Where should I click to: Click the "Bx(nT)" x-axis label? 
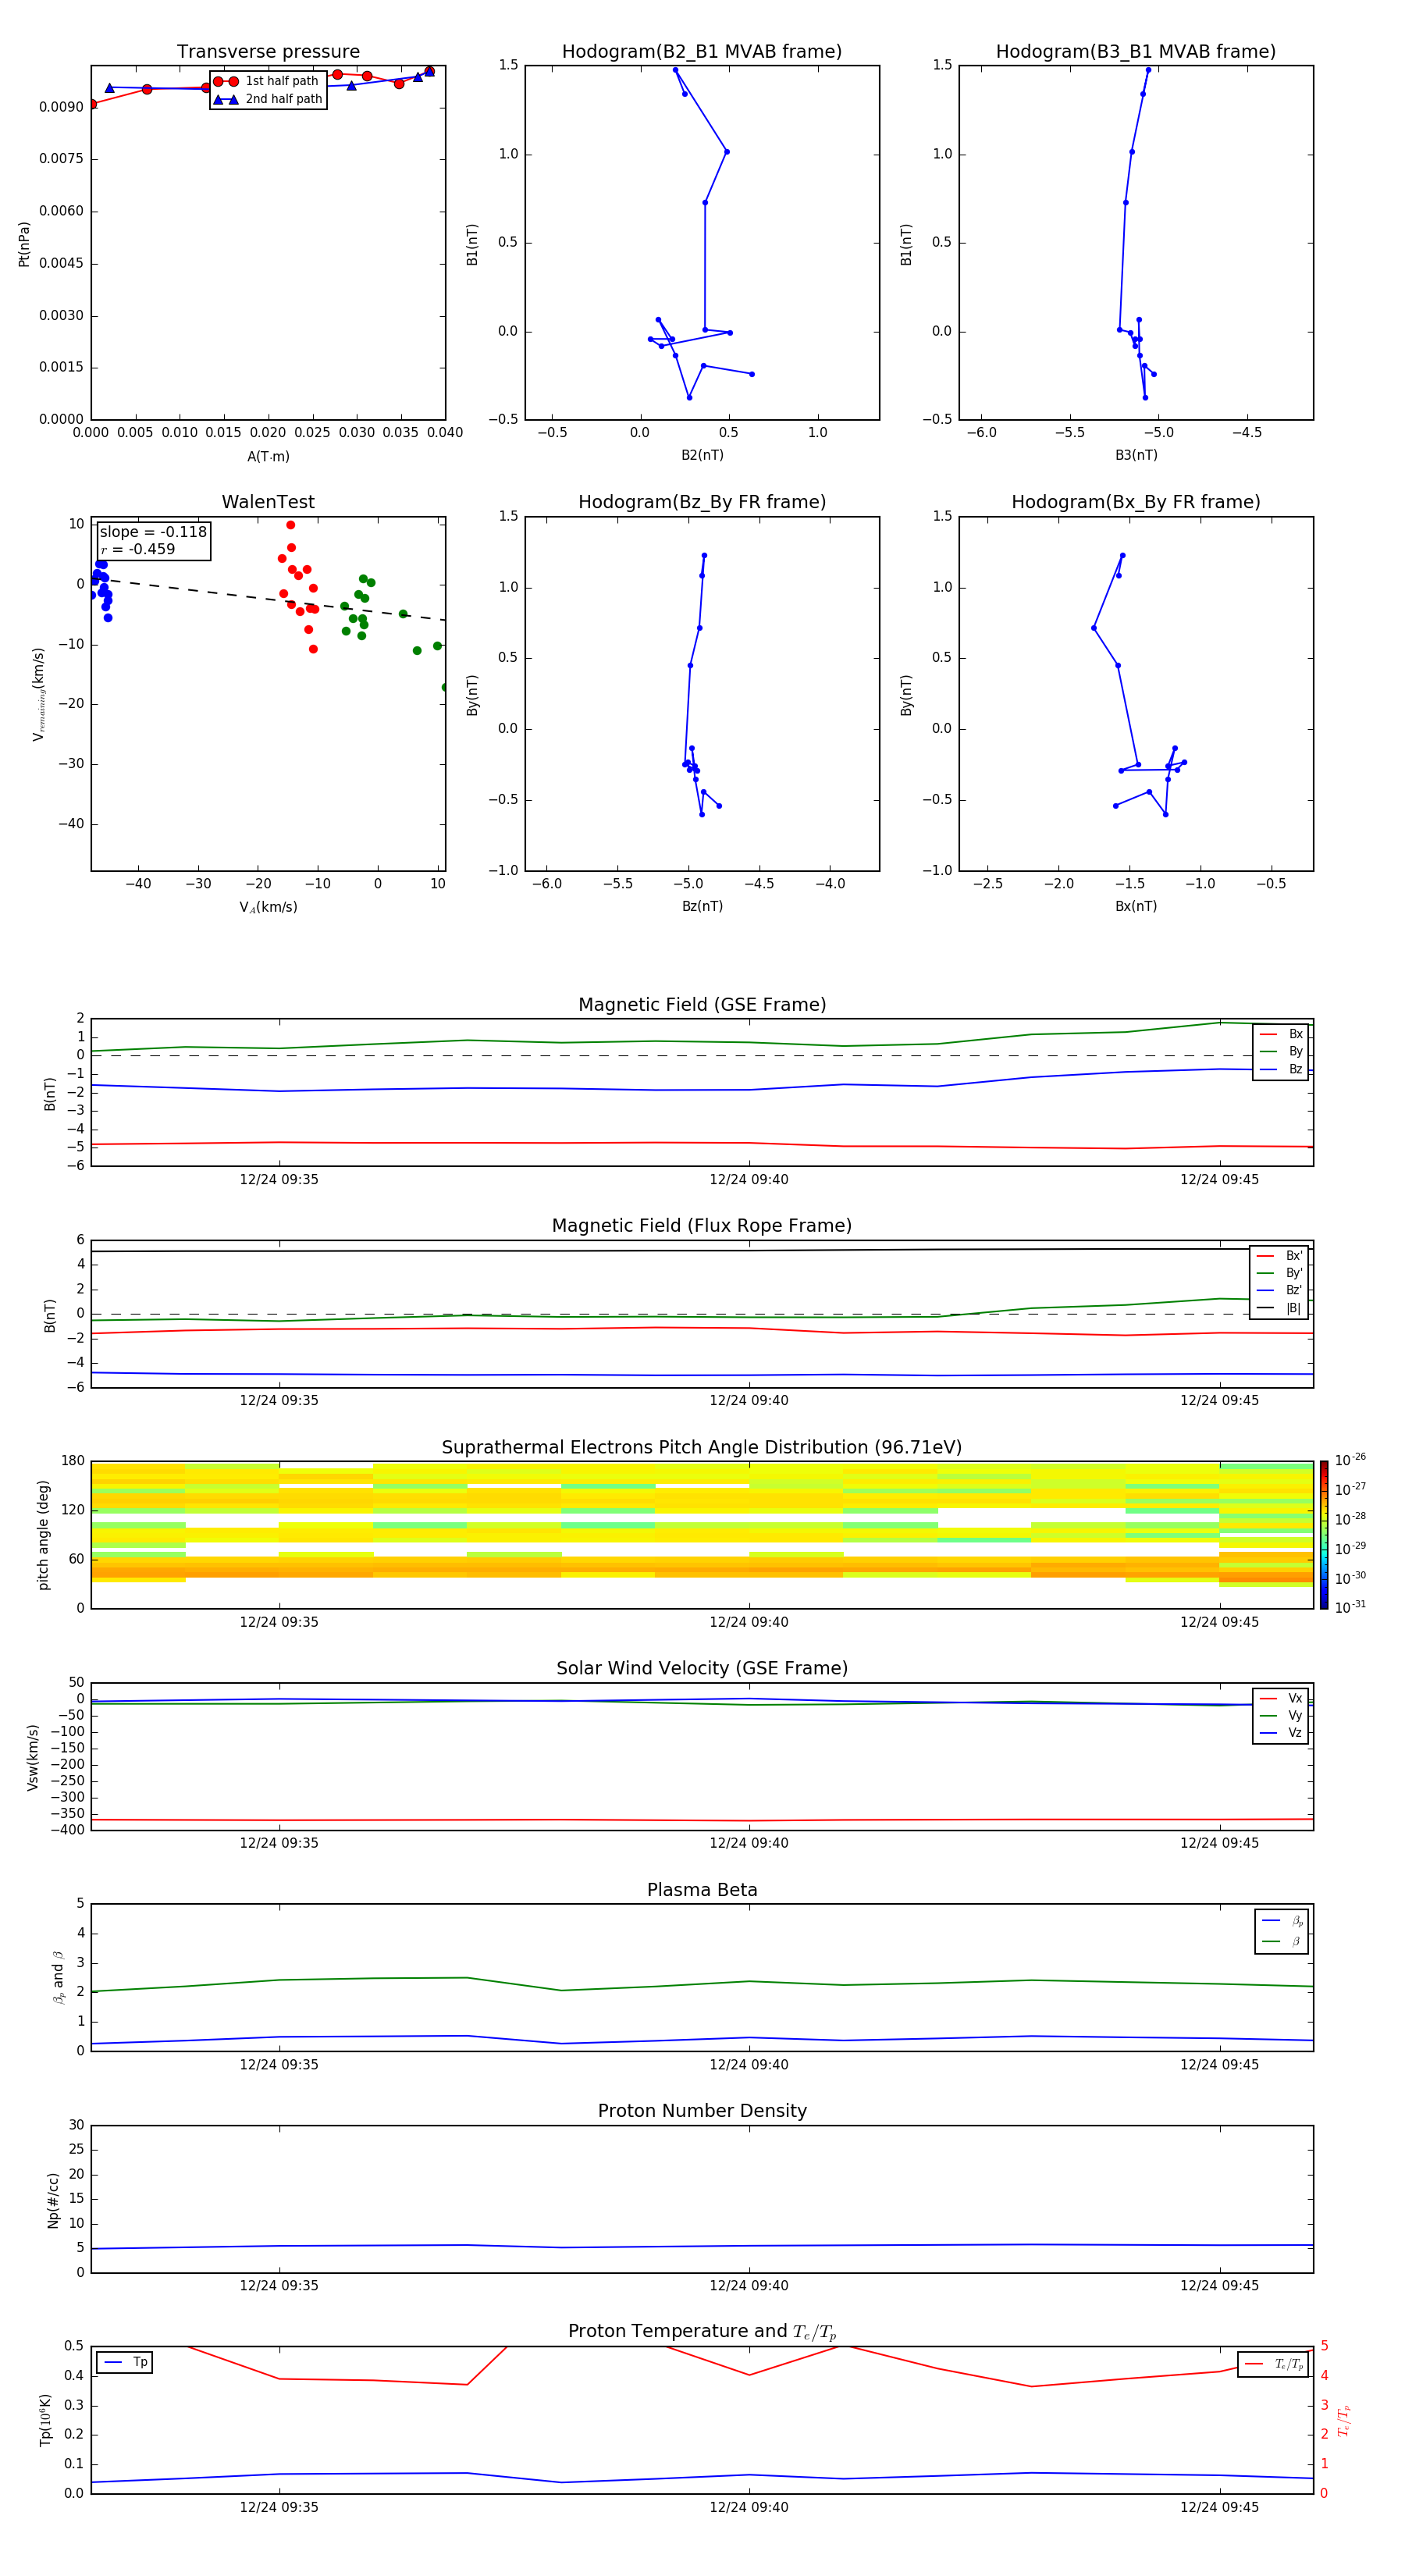point(1136,906)
